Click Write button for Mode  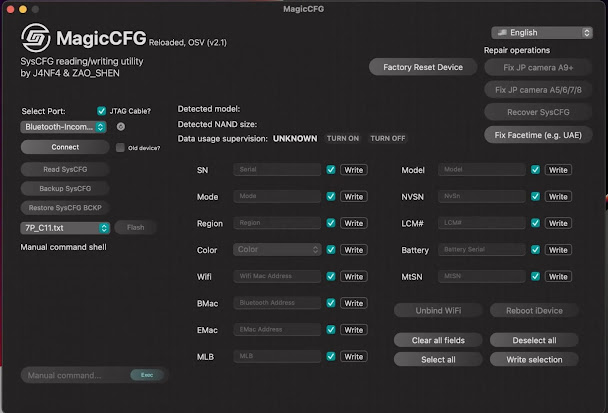point(354,197)
